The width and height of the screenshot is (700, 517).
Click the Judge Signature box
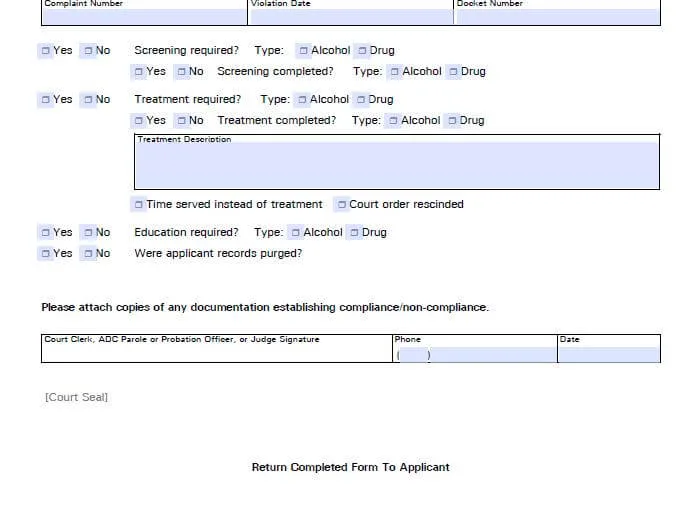tap(217, 349)
